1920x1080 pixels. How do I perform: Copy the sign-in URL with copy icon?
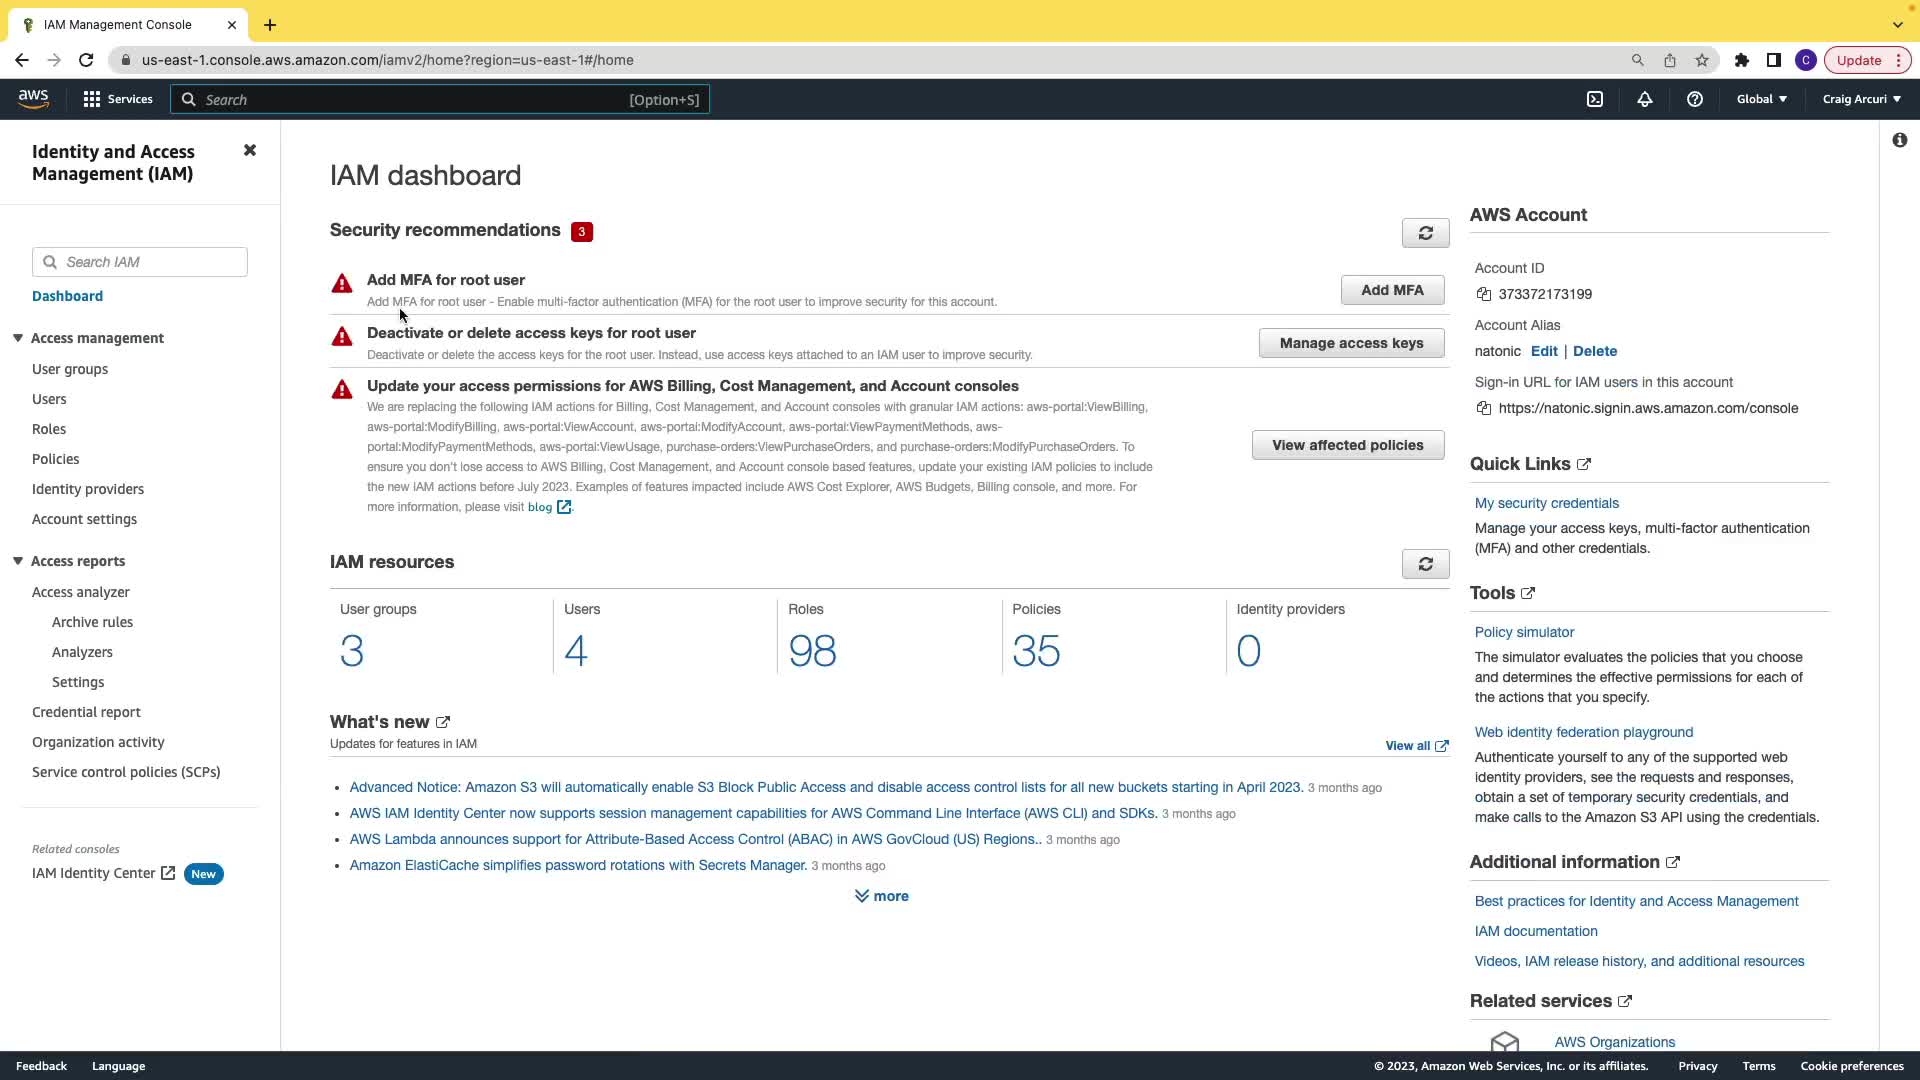pos(1484,408)
